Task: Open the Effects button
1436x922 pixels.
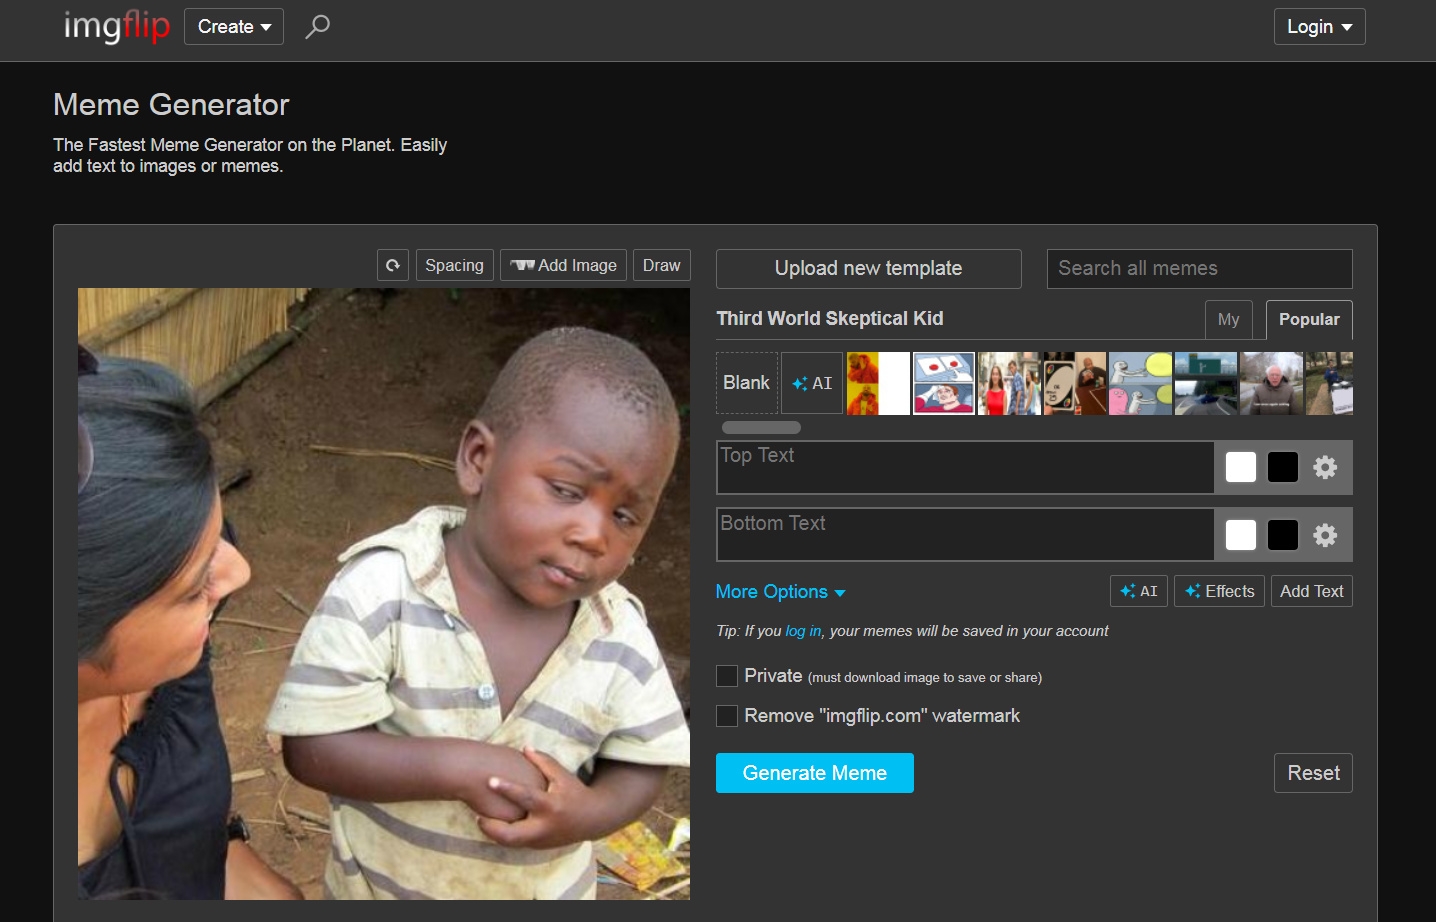Action: [1220, 591]
